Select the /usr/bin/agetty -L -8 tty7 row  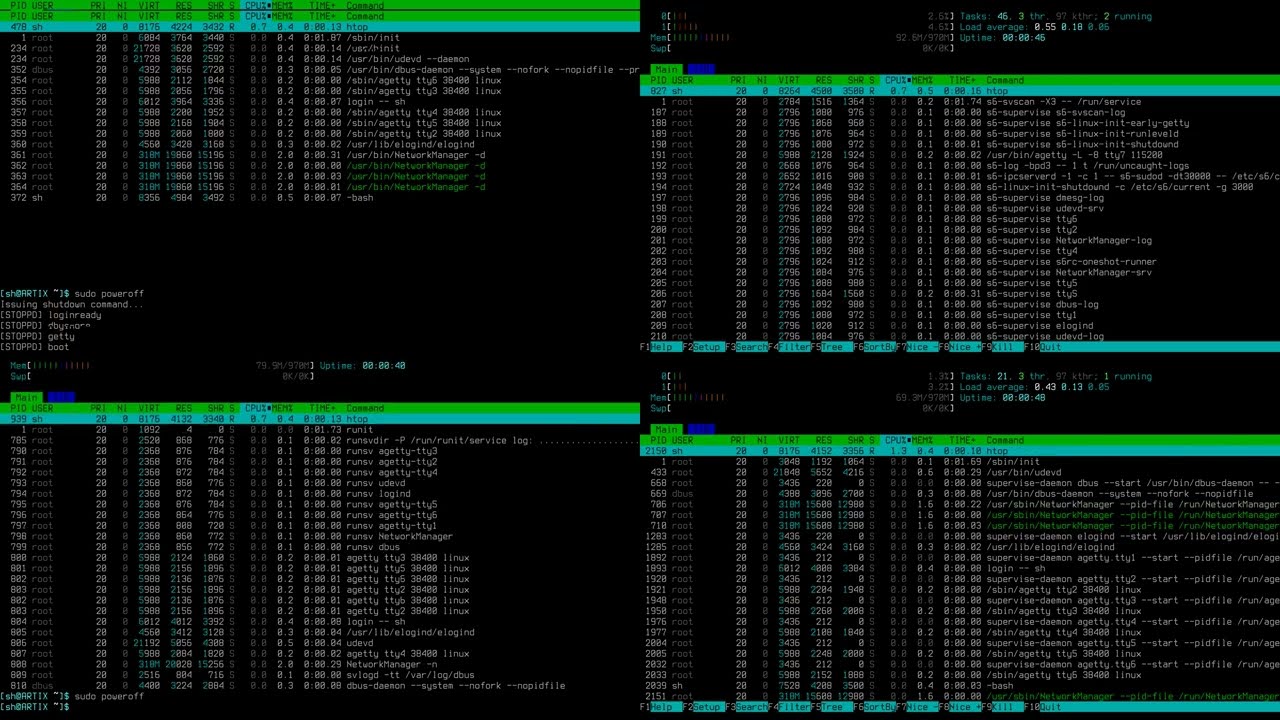[x=960, y=155]
